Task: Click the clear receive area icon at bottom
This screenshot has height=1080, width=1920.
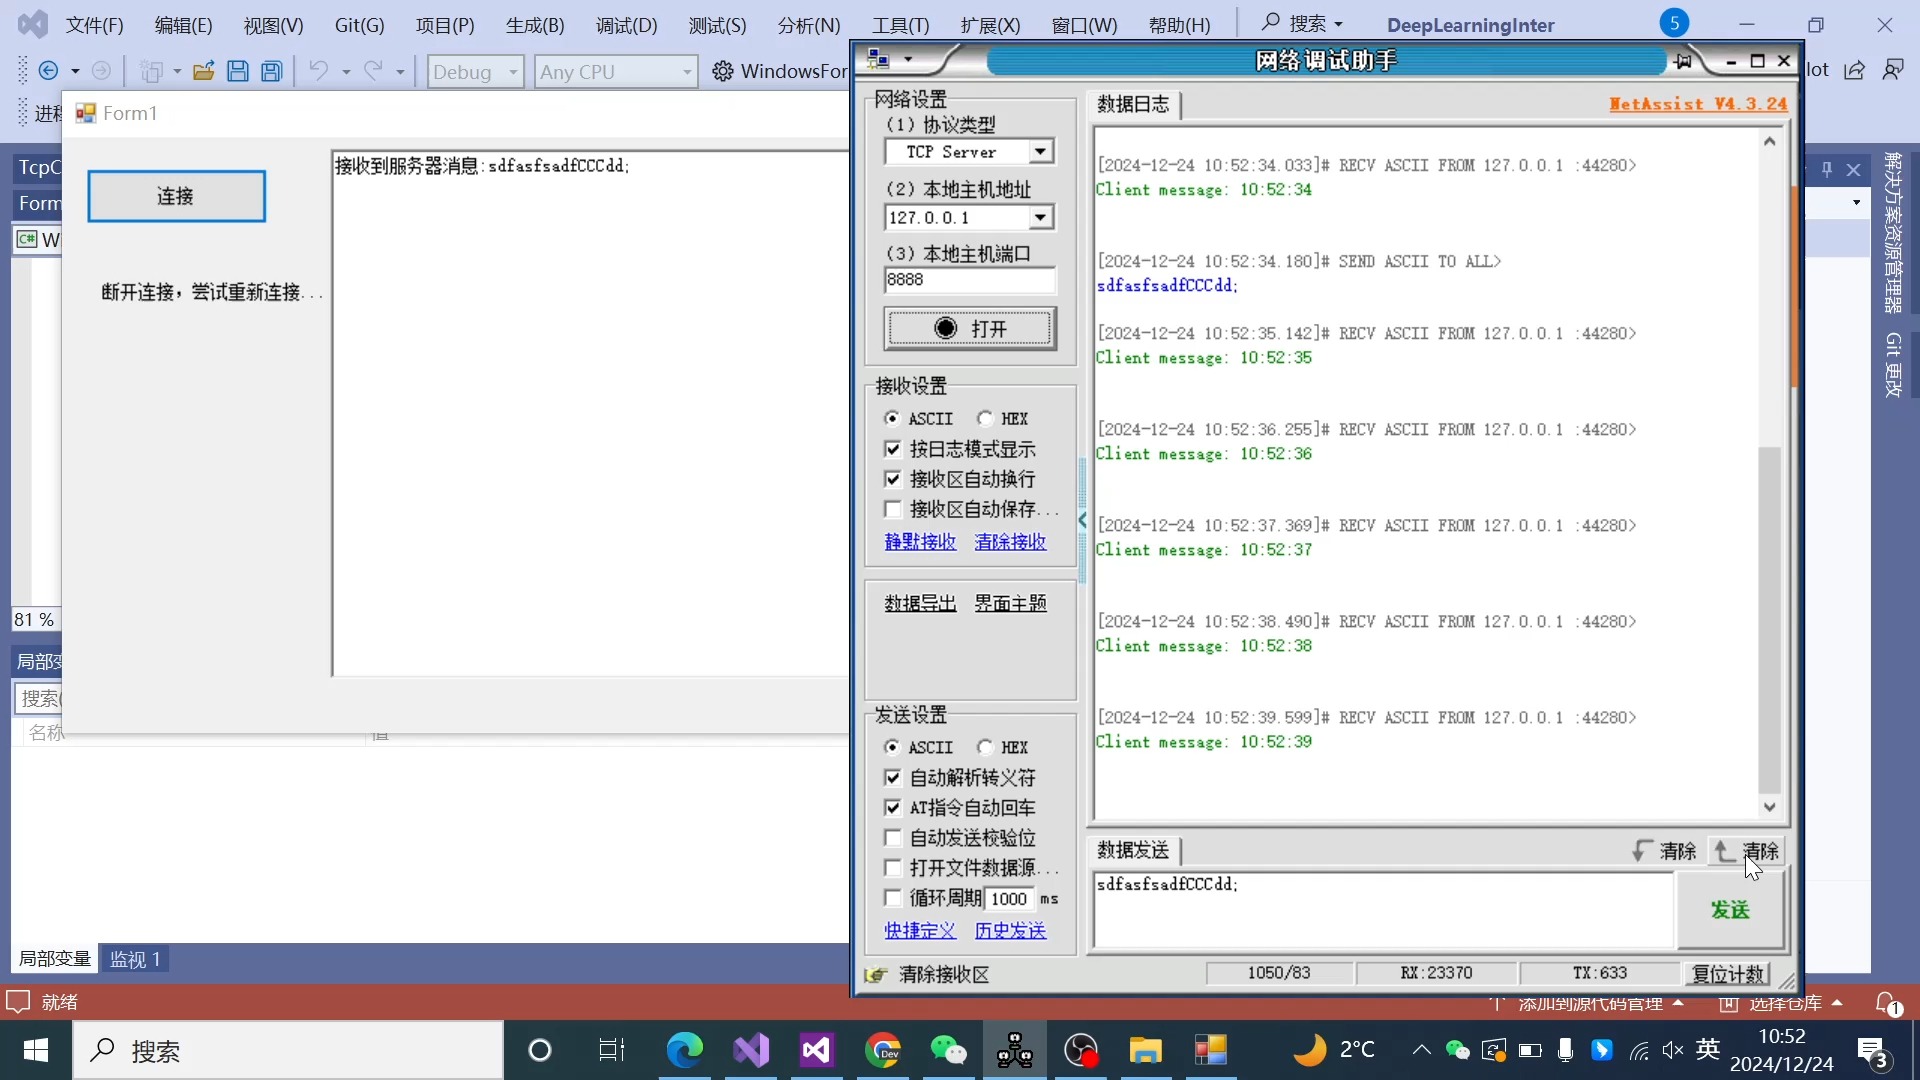Action: (877, 975)
